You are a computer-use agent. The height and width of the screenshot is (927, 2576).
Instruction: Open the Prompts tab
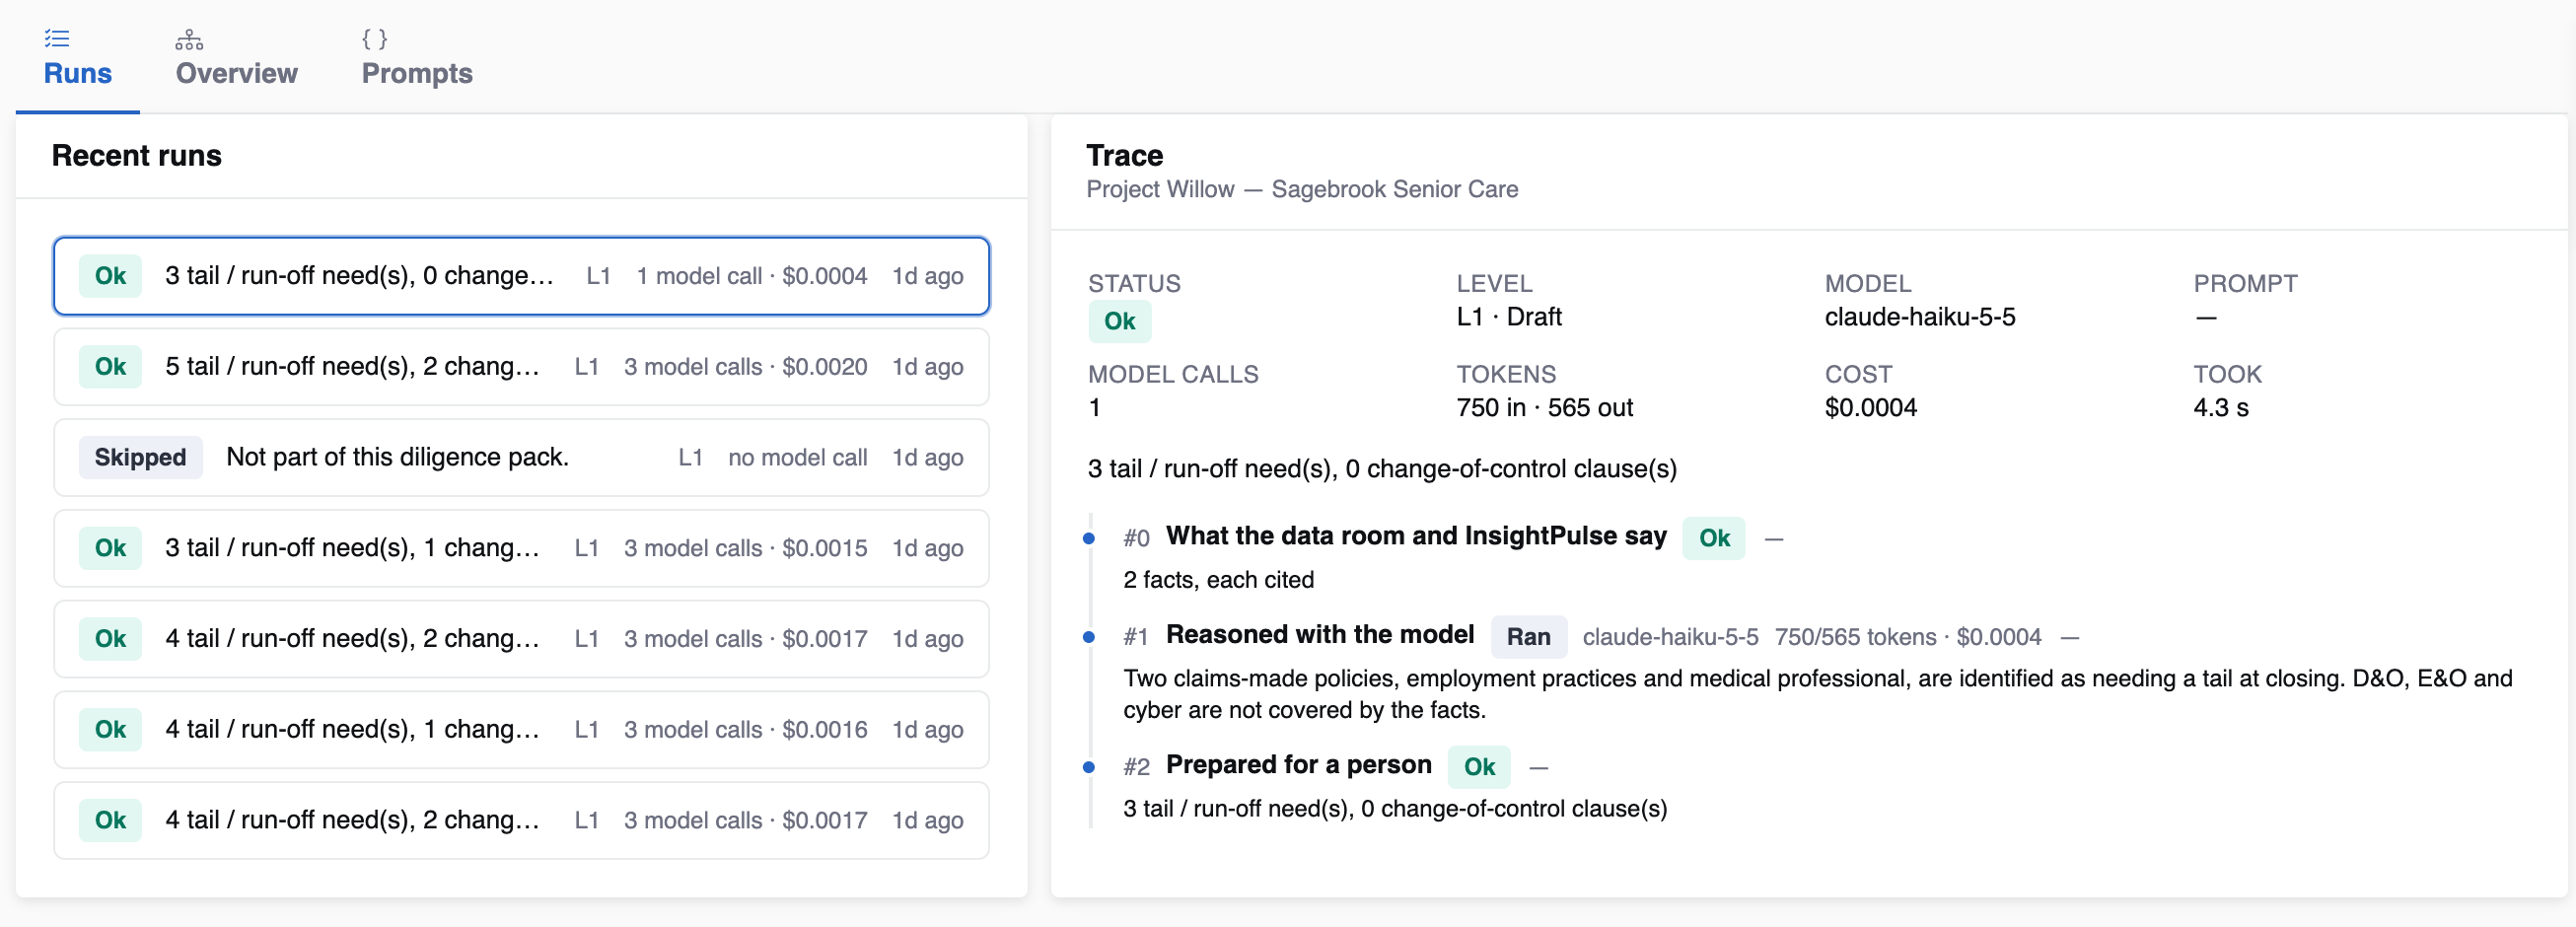(417, 57)
